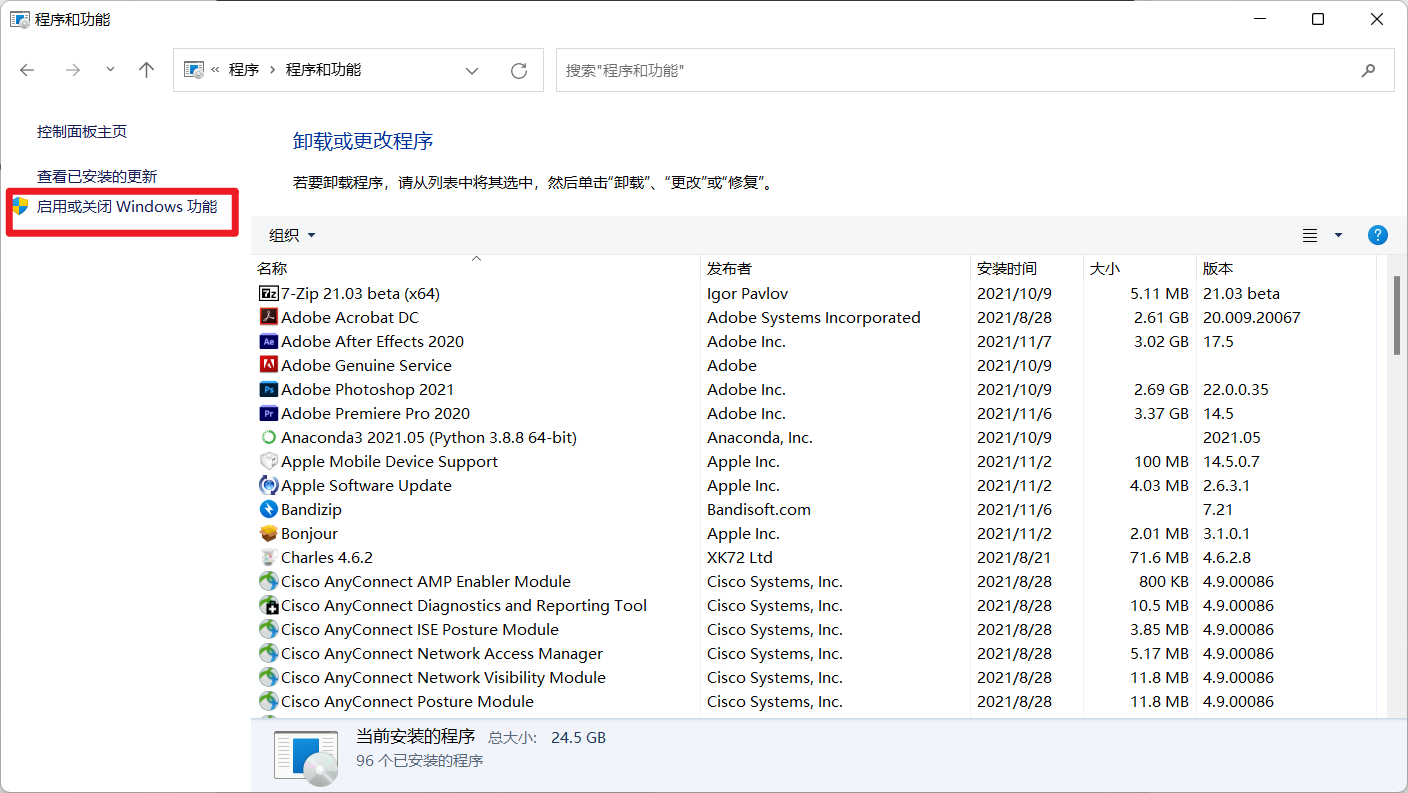Viewport: 1408px width, 793px height.
Task: Go back with the left arrow
Action: coord(27,70)
